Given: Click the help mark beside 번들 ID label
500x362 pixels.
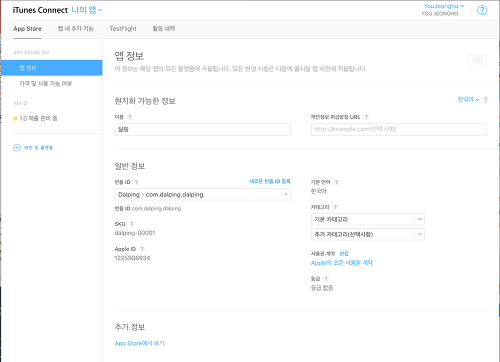Looking at the screenshot, I should coord(136,182).
